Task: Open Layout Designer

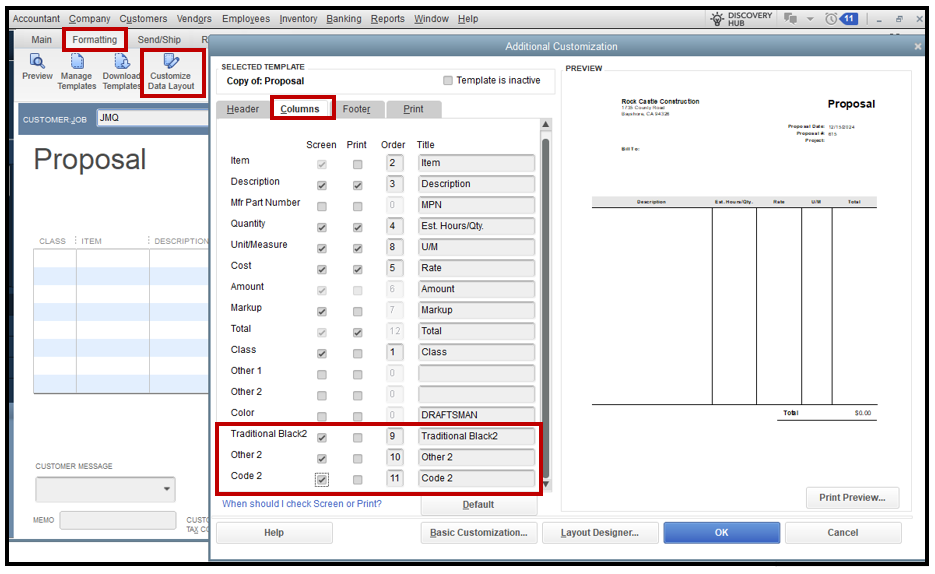Action: tap(600, 533)
